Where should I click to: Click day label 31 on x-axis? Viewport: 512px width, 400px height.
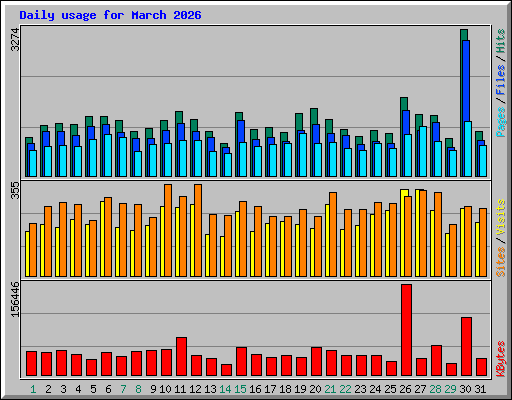(x=480, y=389)
